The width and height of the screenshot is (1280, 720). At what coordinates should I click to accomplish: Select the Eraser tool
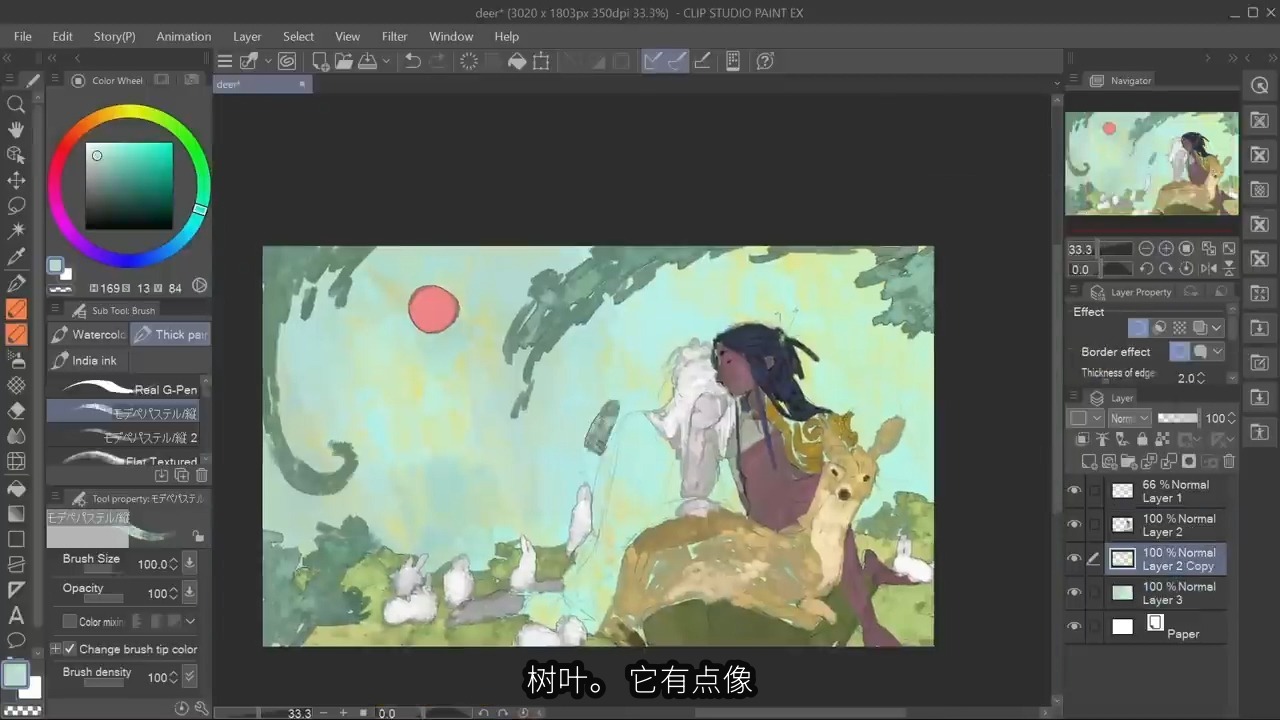click(16, 411)
